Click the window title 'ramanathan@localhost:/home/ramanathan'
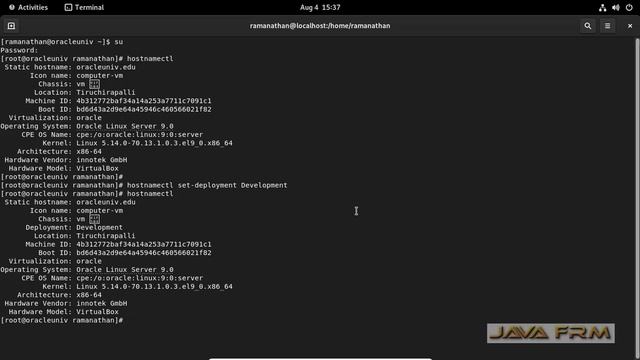Screen dimensions: 640x360 [320, 26]
